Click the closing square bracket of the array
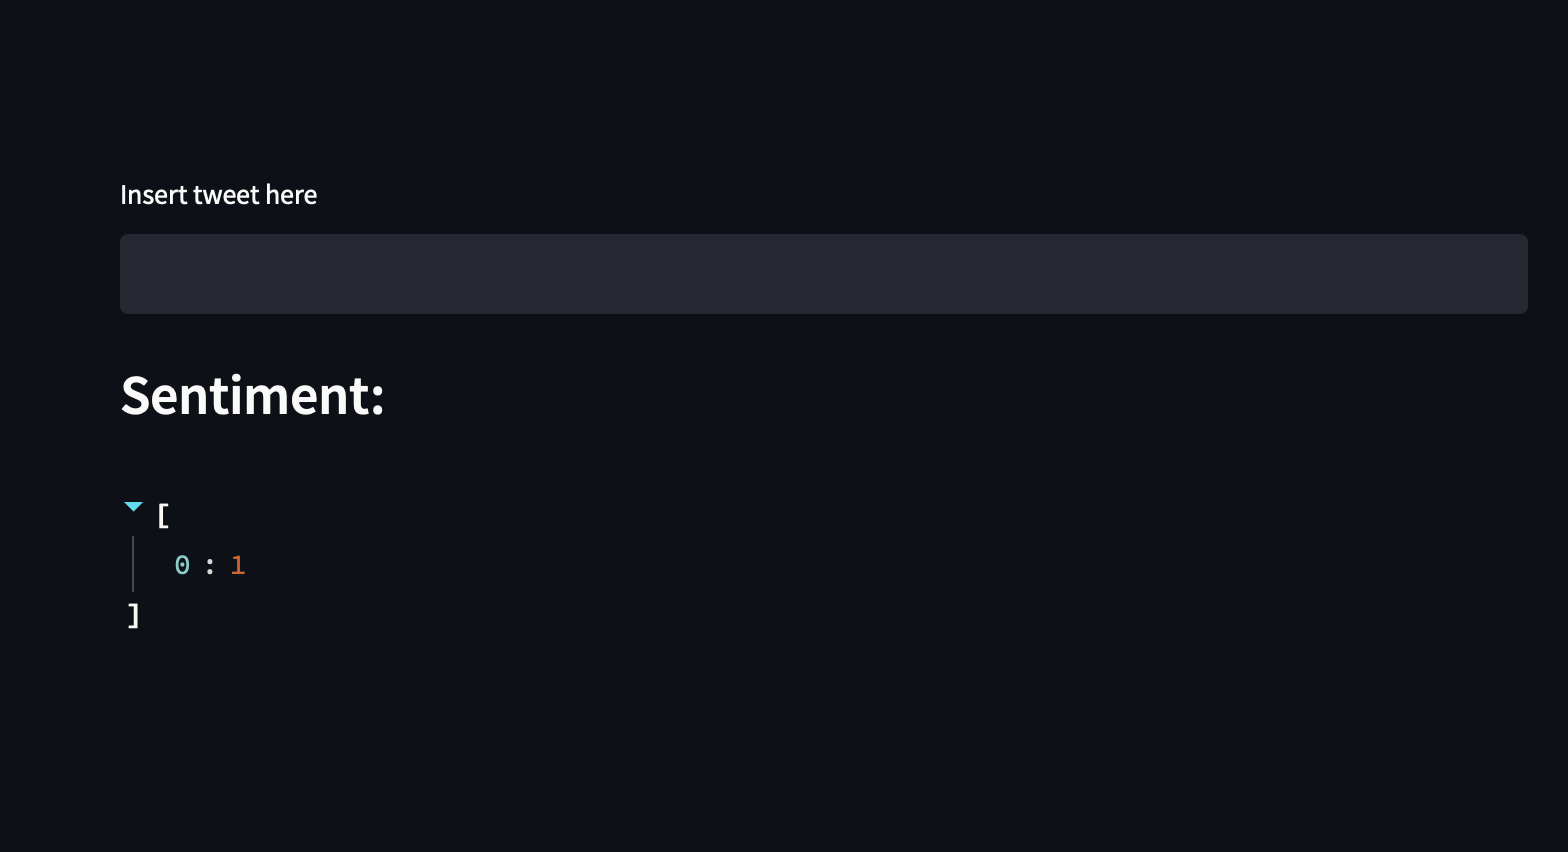Viewport: 1568px width, 852px height. coord(134,615)
